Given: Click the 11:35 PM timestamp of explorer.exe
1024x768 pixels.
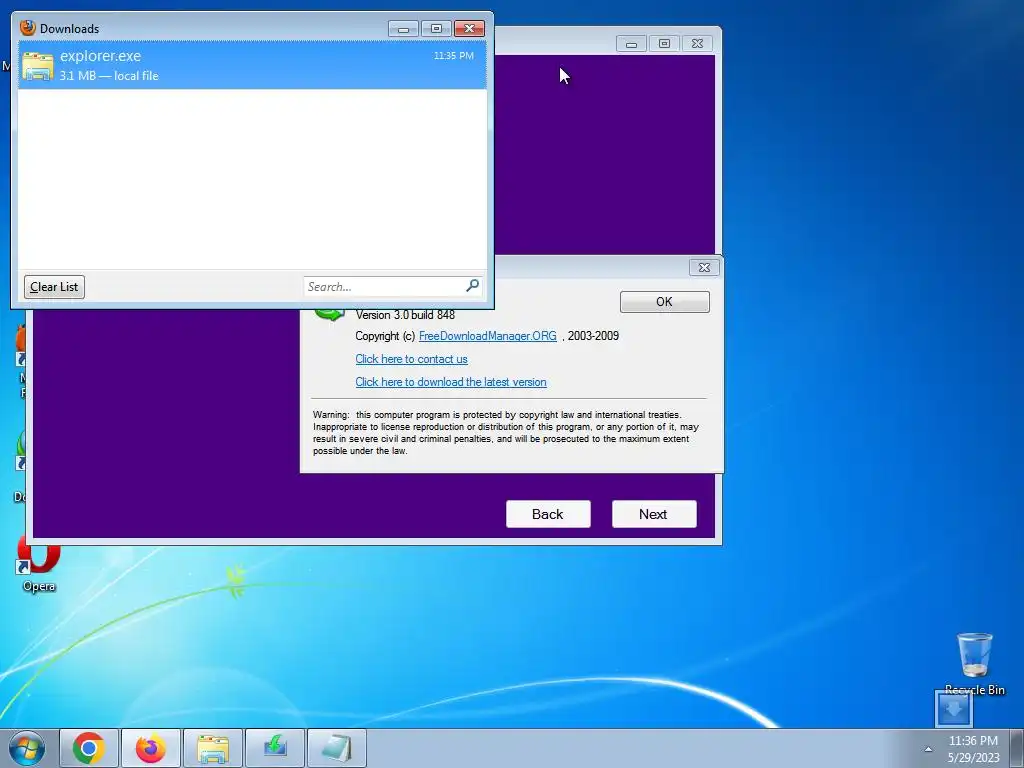Looking at the screenshot, I should click(x=454, y=56).
